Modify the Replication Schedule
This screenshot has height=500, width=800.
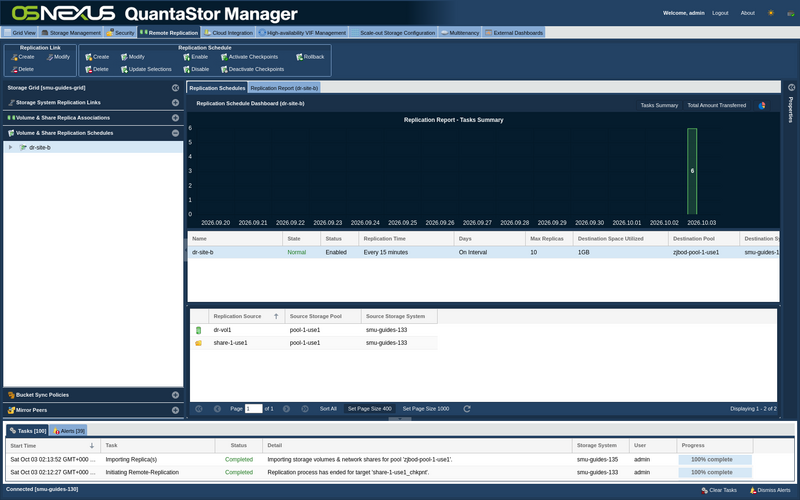click(133, 57)
